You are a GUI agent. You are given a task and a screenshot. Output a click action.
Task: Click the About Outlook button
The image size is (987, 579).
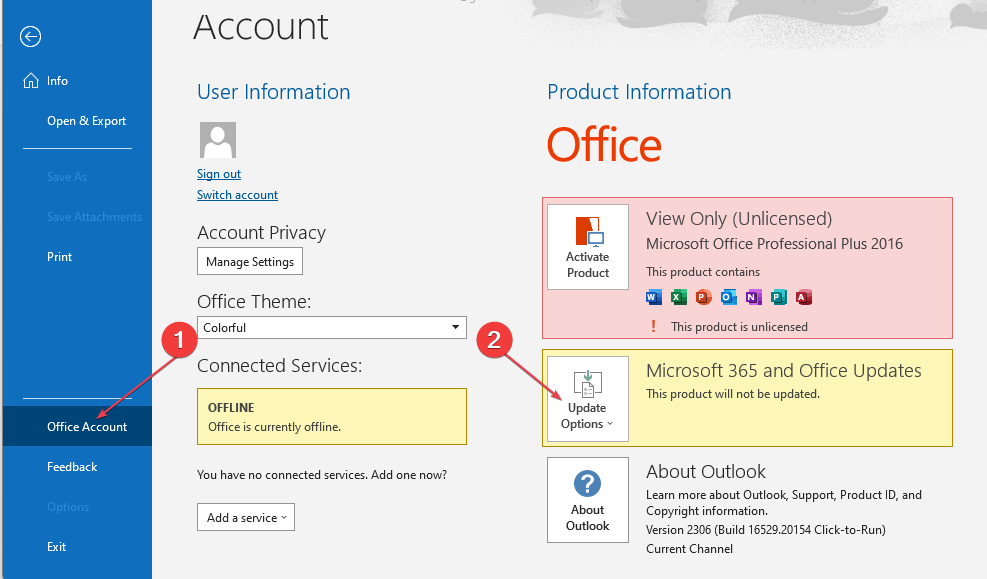click(588, 500)
